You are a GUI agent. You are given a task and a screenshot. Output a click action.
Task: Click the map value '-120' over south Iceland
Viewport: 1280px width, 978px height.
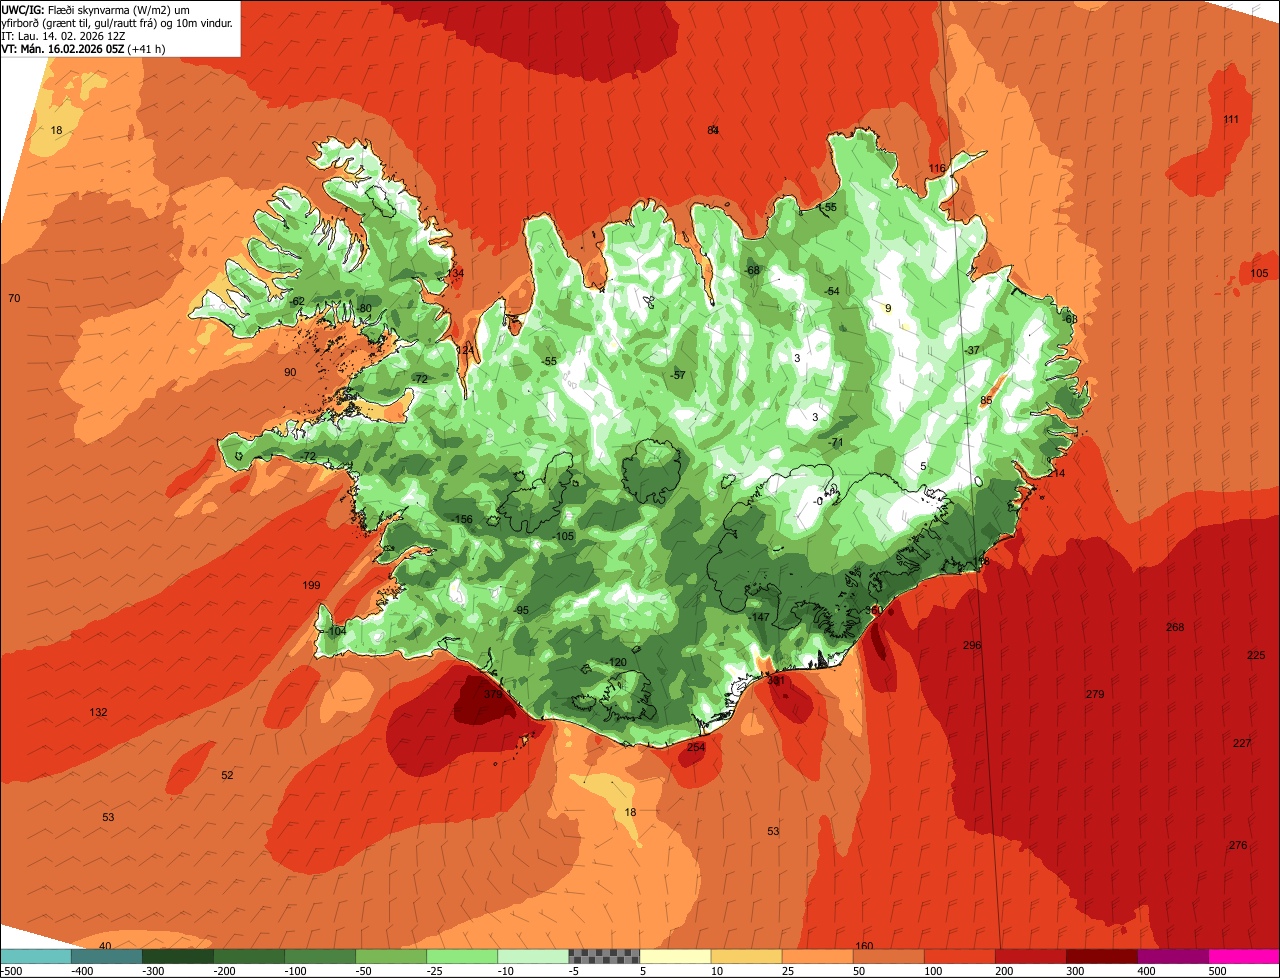pyautogui.click(x=617, y=663)
